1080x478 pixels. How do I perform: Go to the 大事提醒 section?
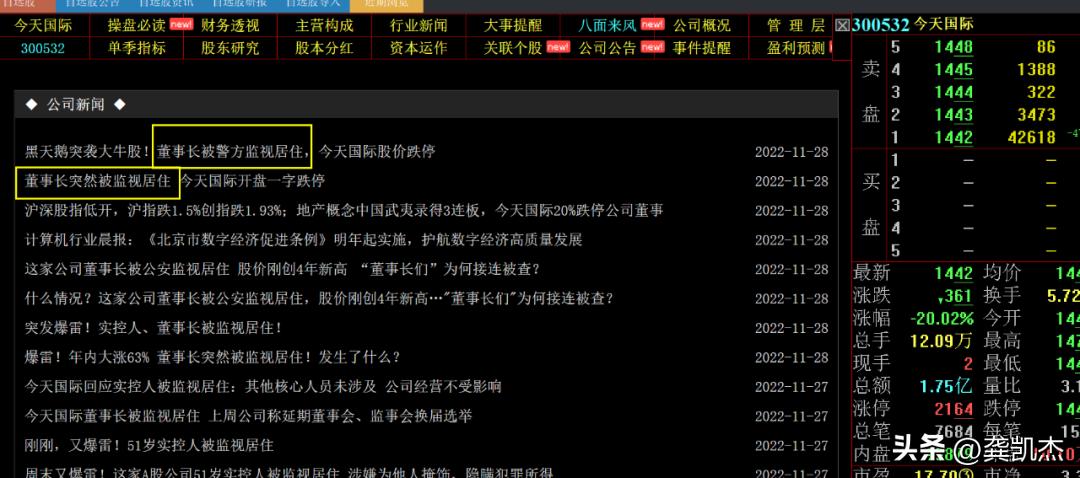[512, 26]
